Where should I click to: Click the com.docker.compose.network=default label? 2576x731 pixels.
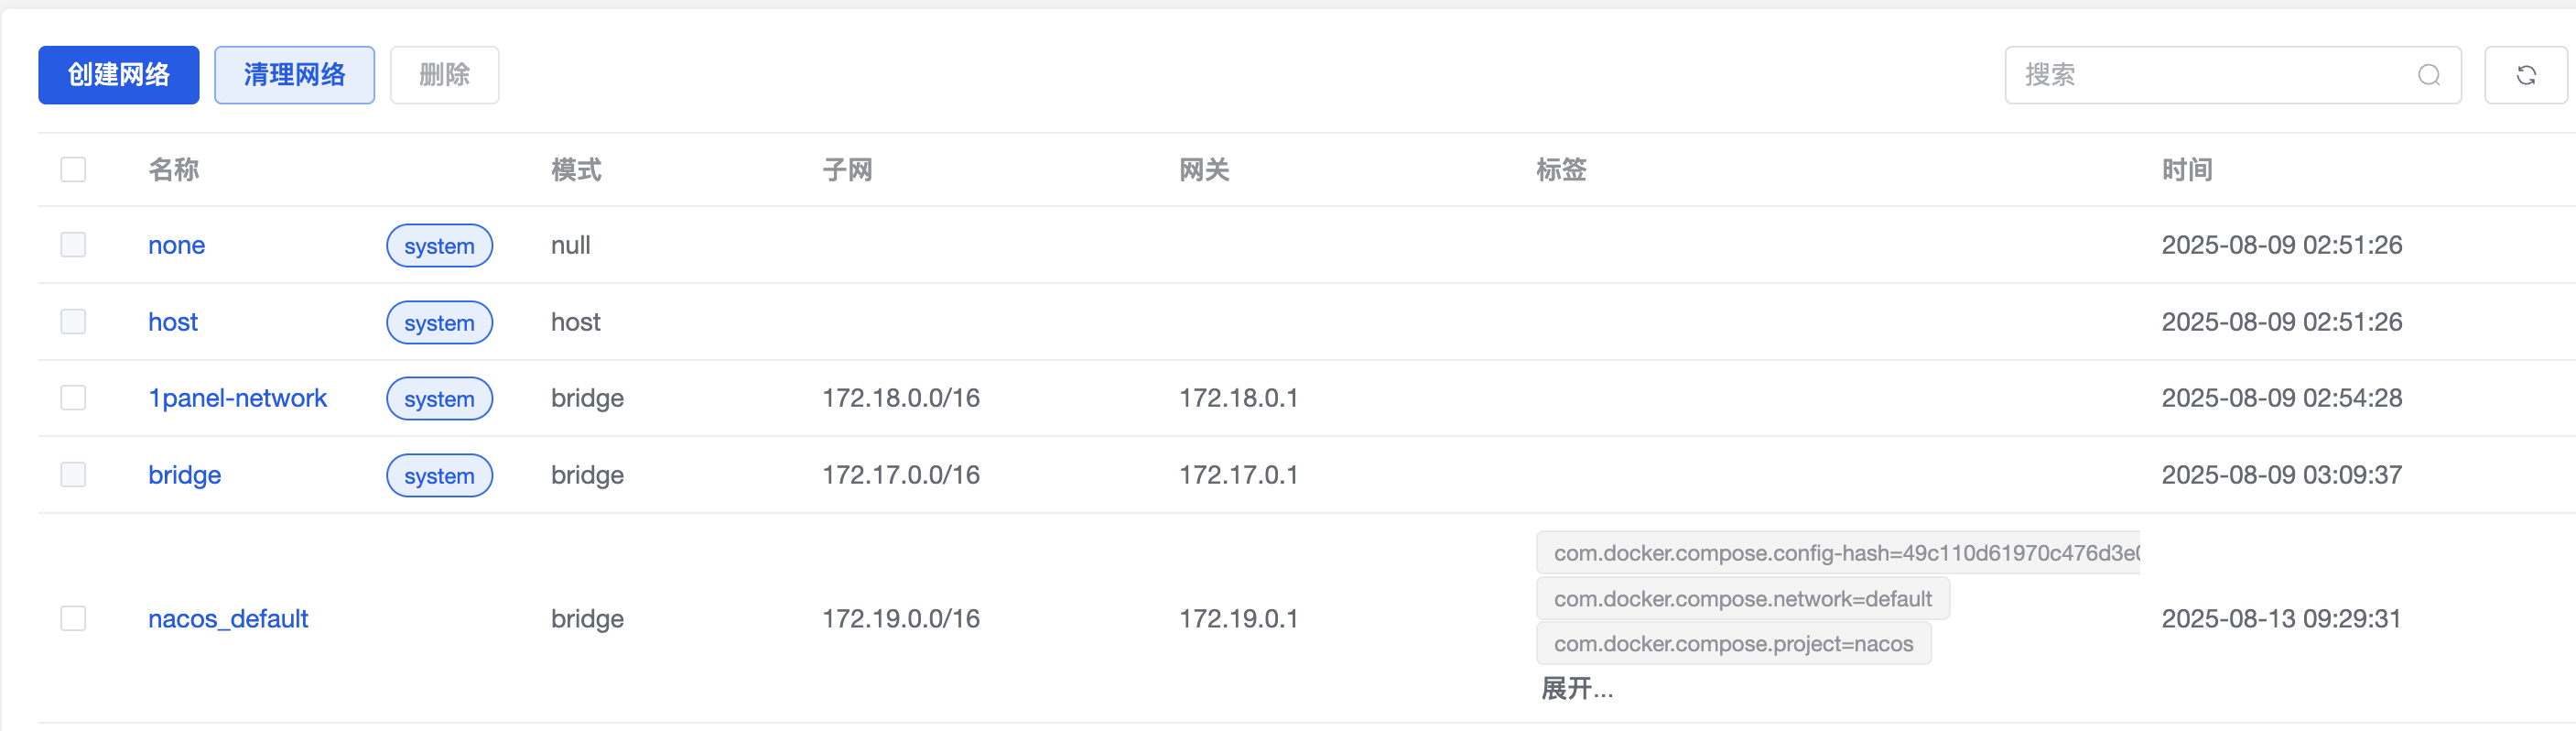point(1742,598)
